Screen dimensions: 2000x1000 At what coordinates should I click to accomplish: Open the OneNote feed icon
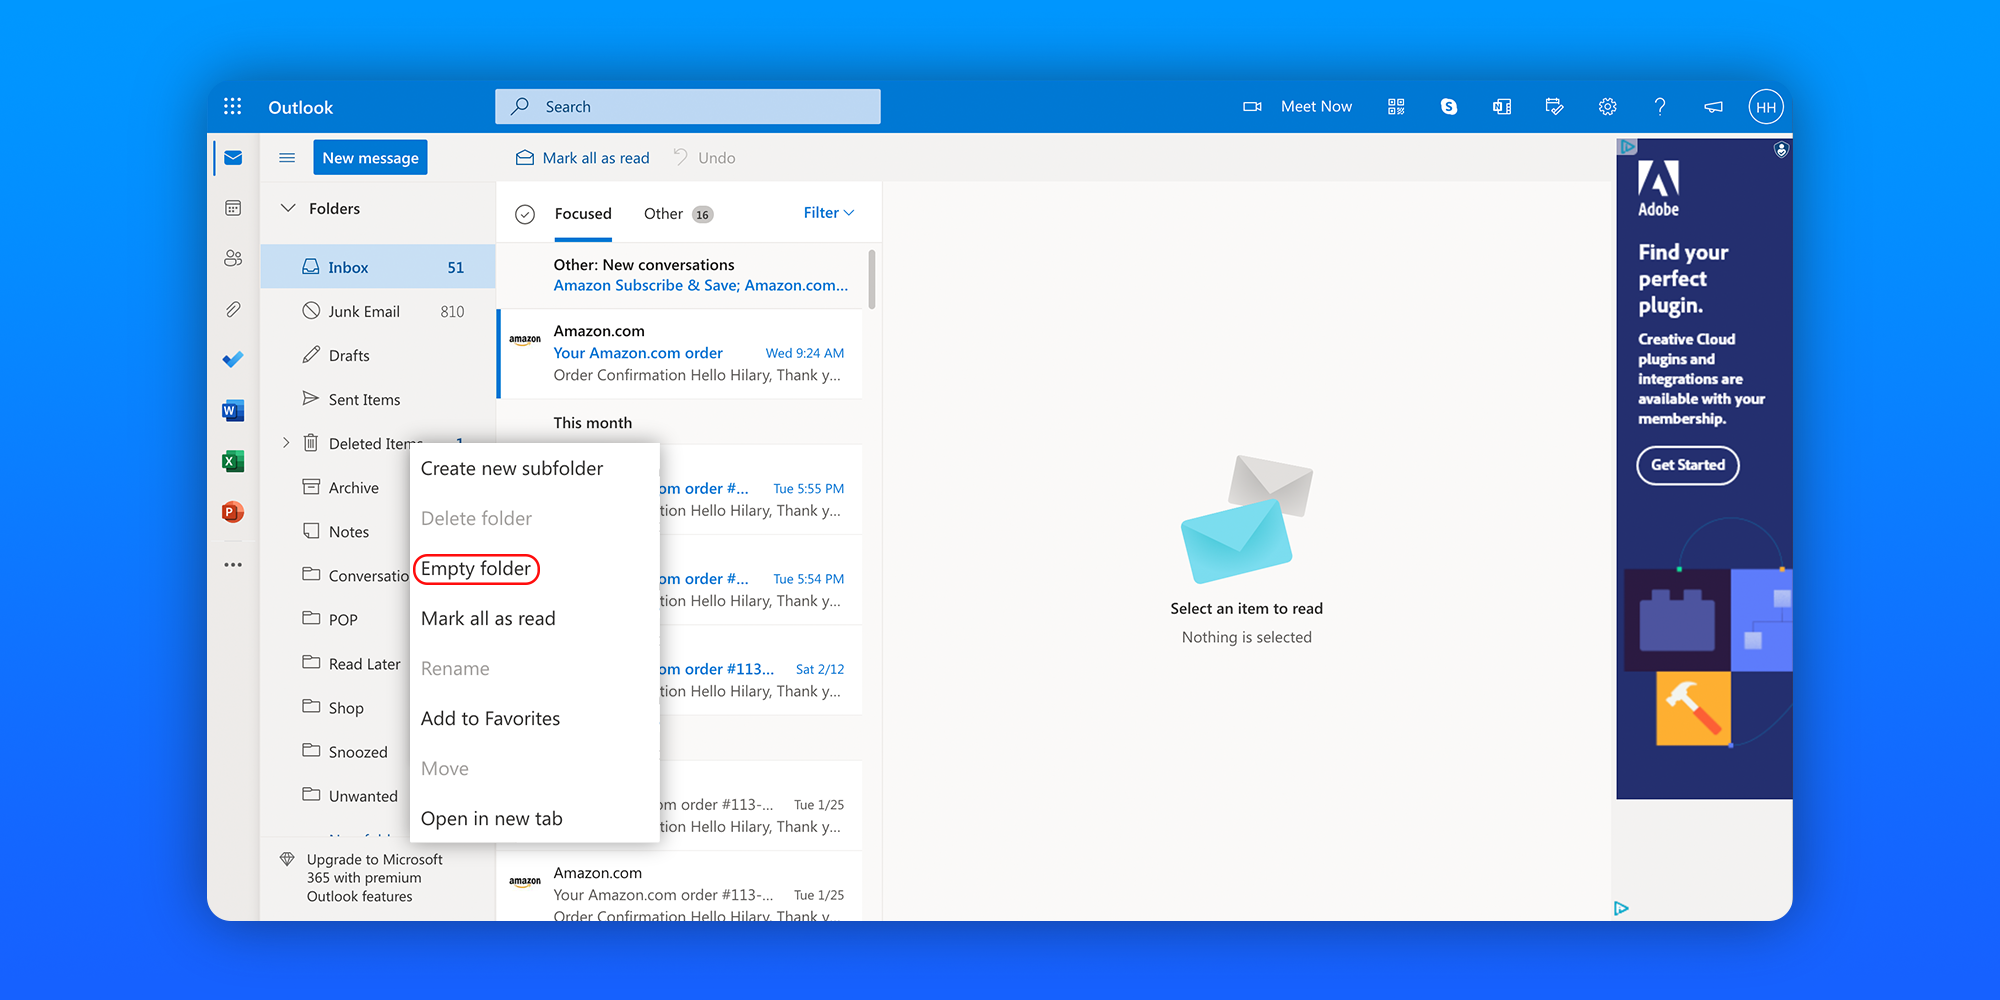(1501, 106)
